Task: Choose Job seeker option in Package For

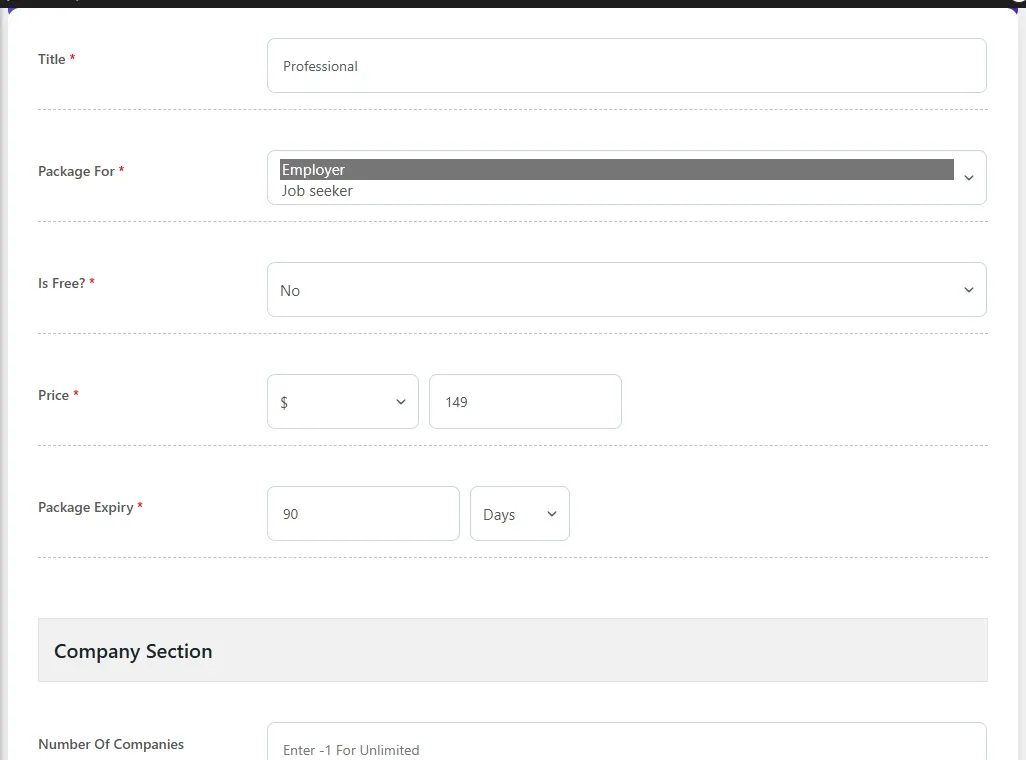Action: (616, 190)
